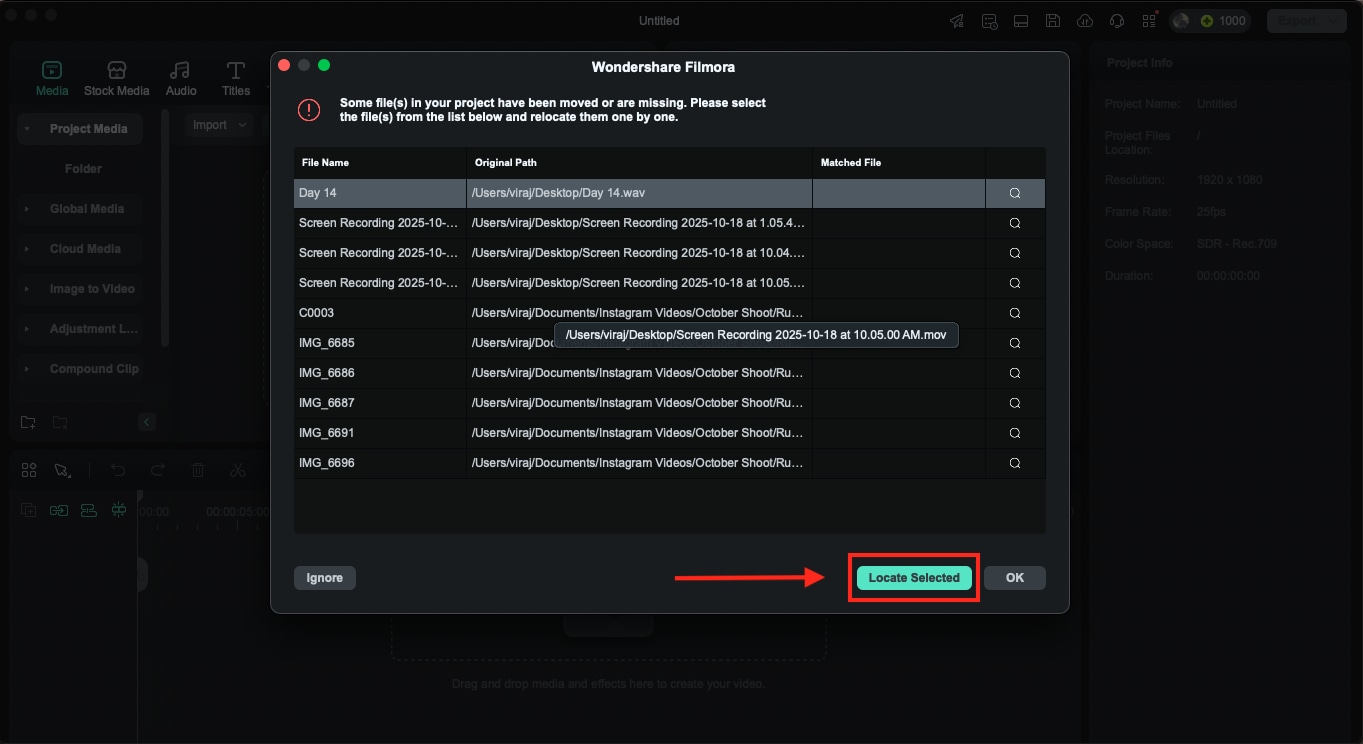Click the search icon in the IMG_6696 row
1363x744 pixels.
coord(1014,463)
